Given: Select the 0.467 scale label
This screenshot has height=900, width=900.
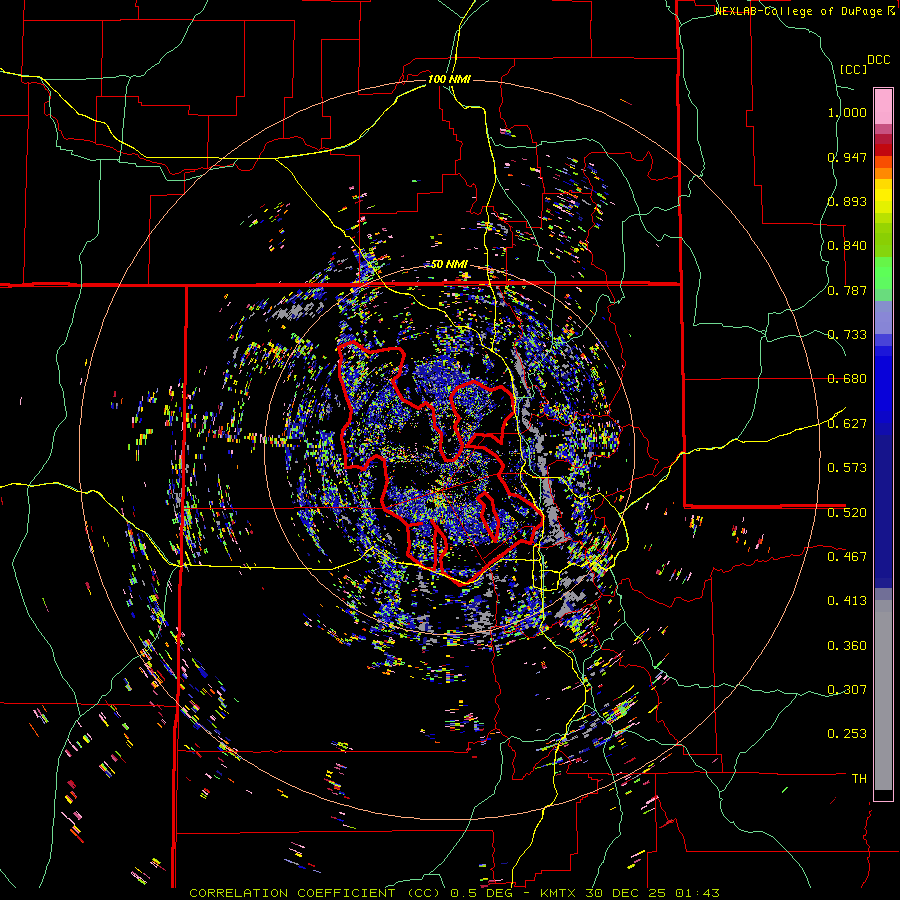Looking at the screenshot, I should (x=847, y=557).
